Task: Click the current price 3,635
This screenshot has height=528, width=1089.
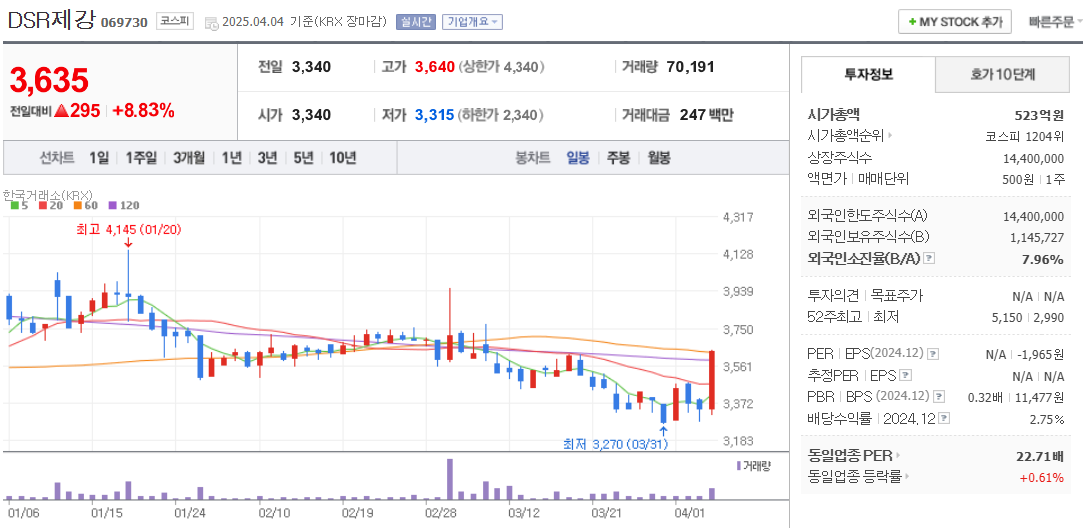Action: click(49, 81)
